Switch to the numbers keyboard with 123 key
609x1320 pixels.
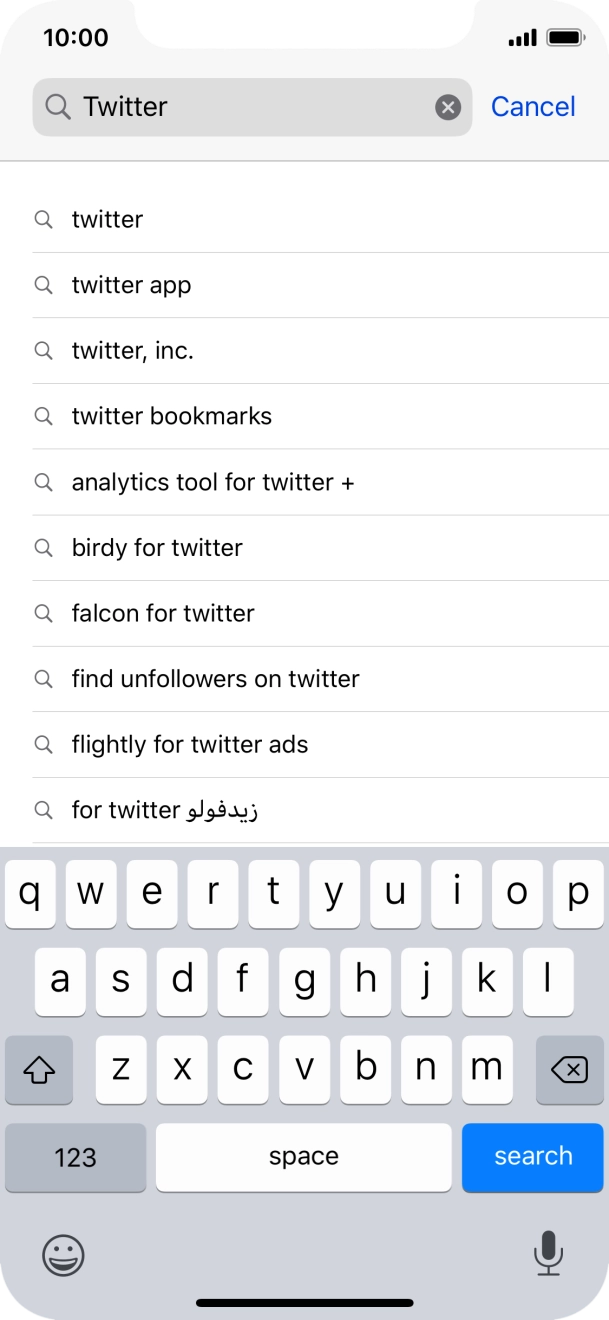pos(75,1157)
